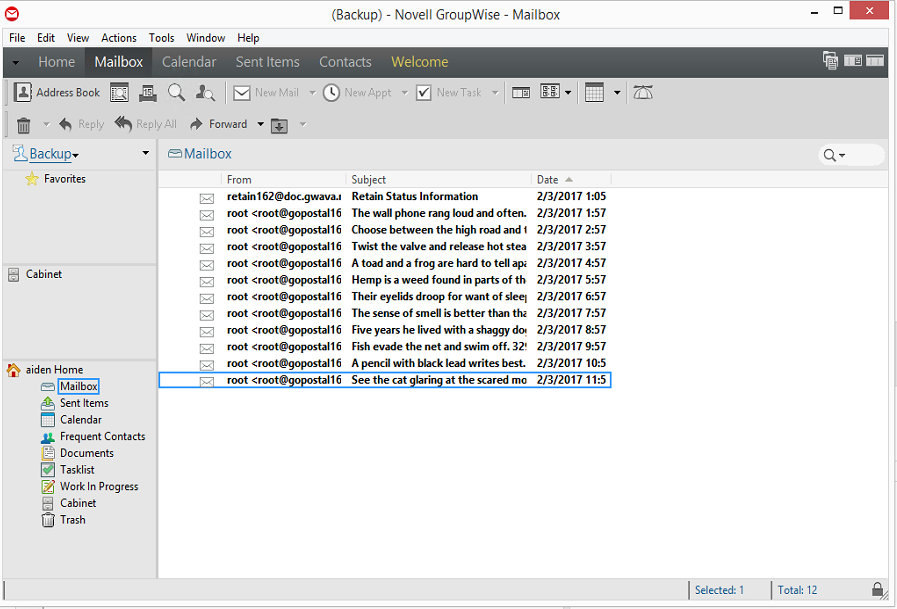The width and height of the screenshot is (897, 609).
Task: Open the calendar grid dropdown arrow
Action: click(617, 93)
